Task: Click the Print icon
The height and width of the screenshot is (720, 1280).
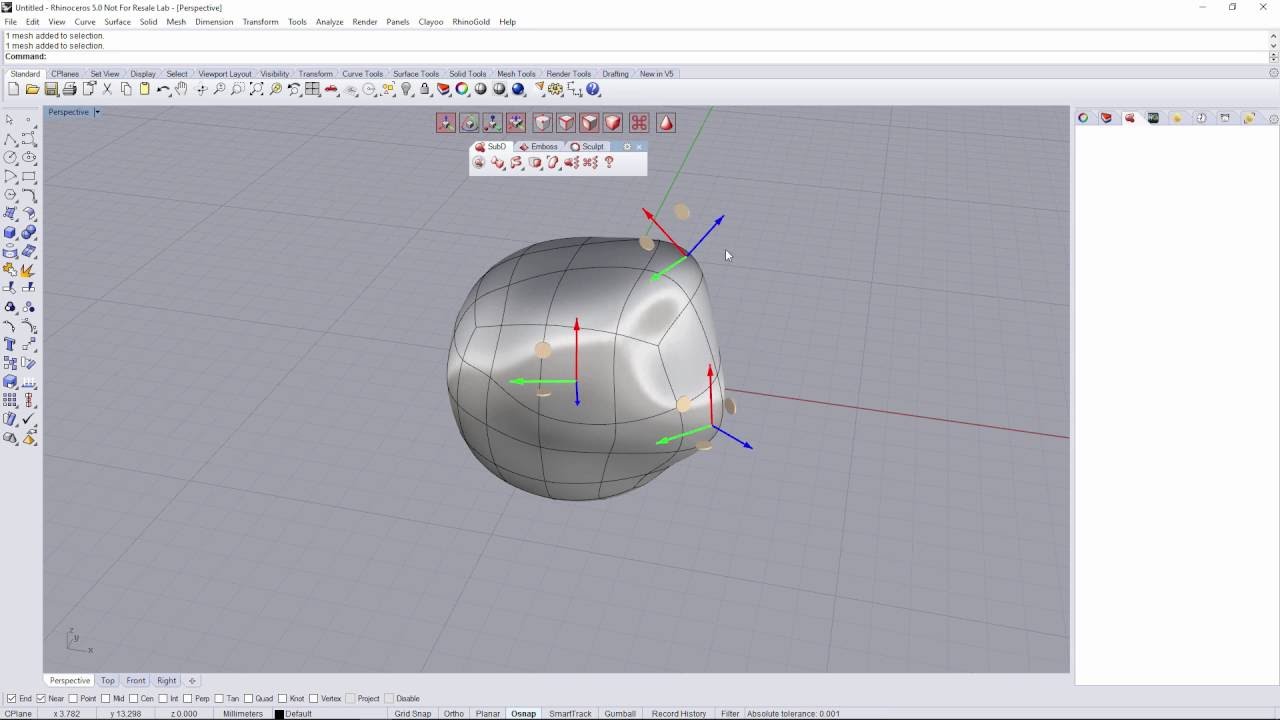Action: click(x=70, y=90)
